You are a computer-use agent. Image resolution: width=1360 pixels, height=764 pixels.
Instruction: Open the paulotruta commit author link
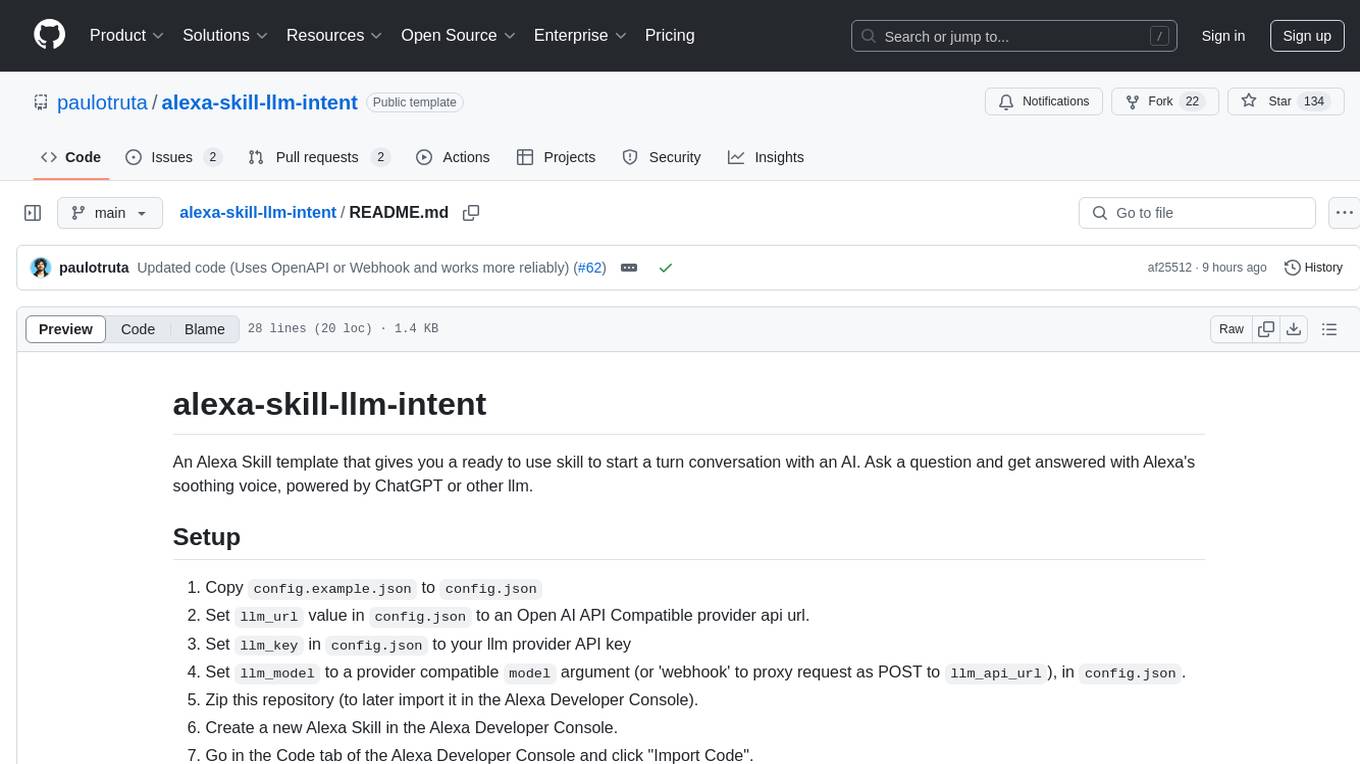click(x=94, y=268)
